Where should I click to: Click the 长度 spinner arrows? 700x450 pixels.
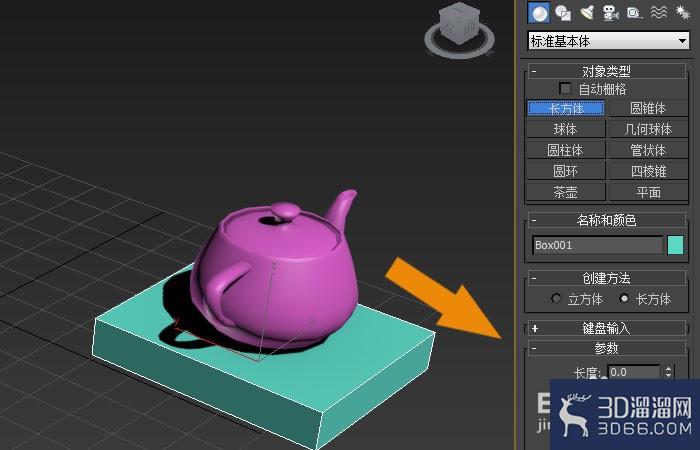tap(668, 372)
